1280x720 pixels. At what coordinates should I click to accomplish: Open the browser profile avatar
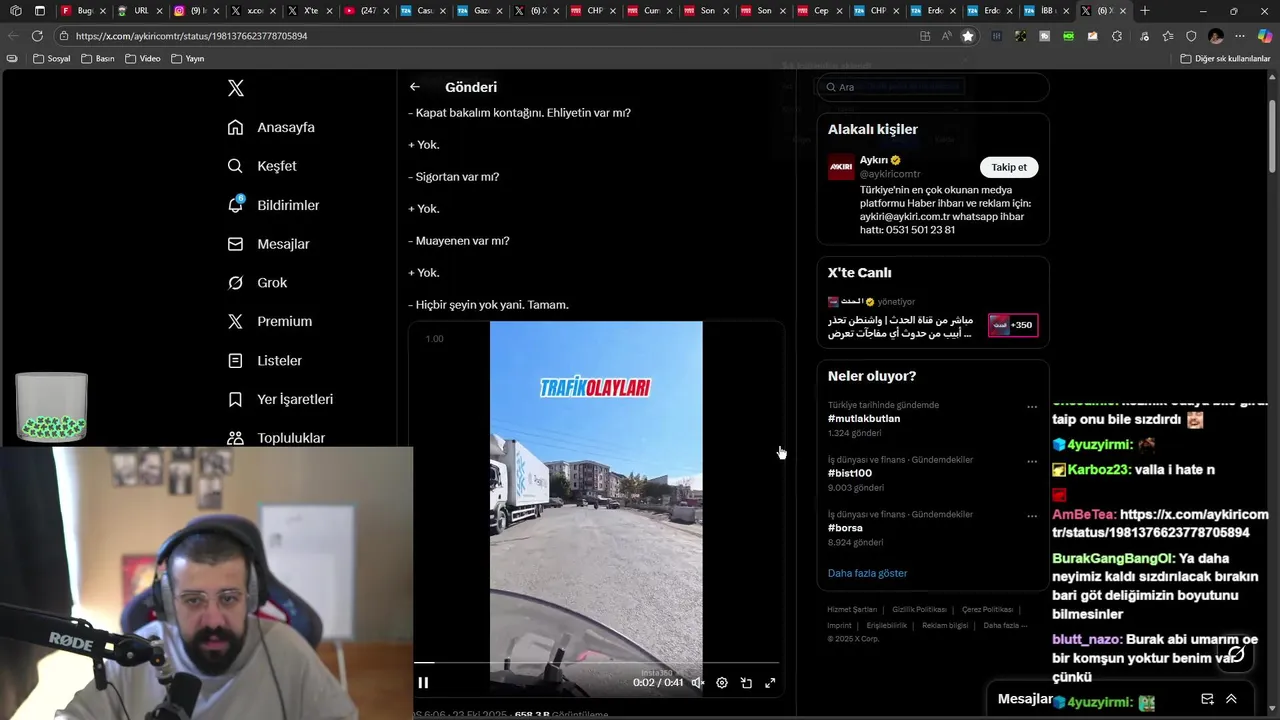1216,36
